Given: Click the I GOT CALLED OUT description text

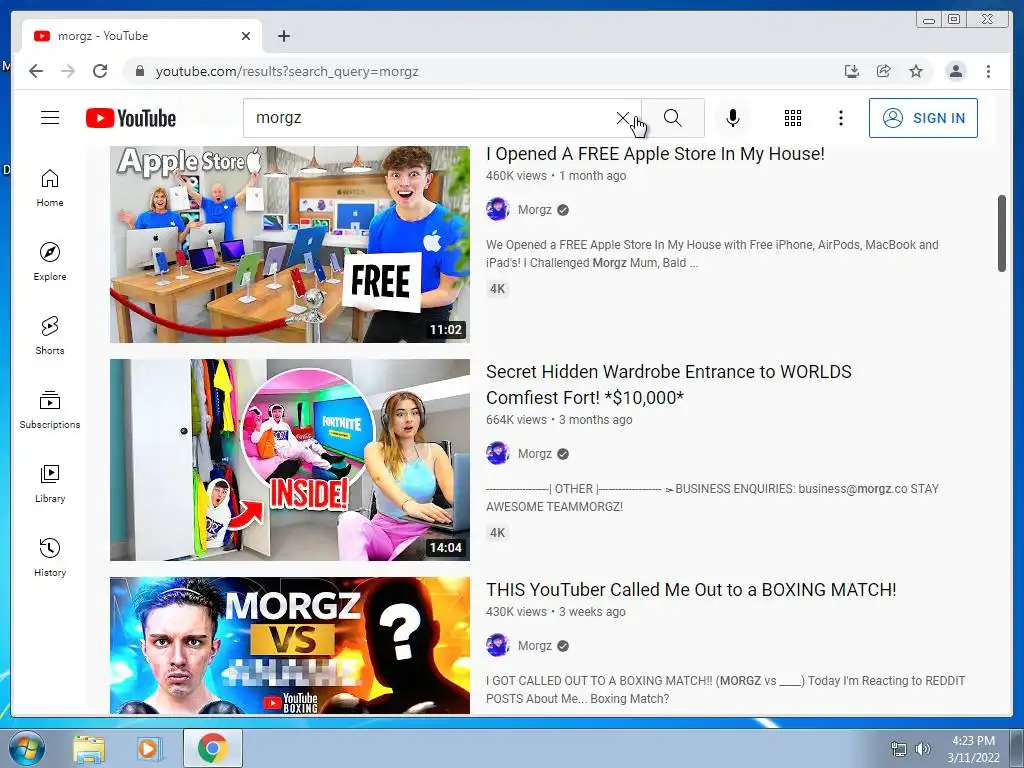Looking at the screenshot, I should point(725,690).
